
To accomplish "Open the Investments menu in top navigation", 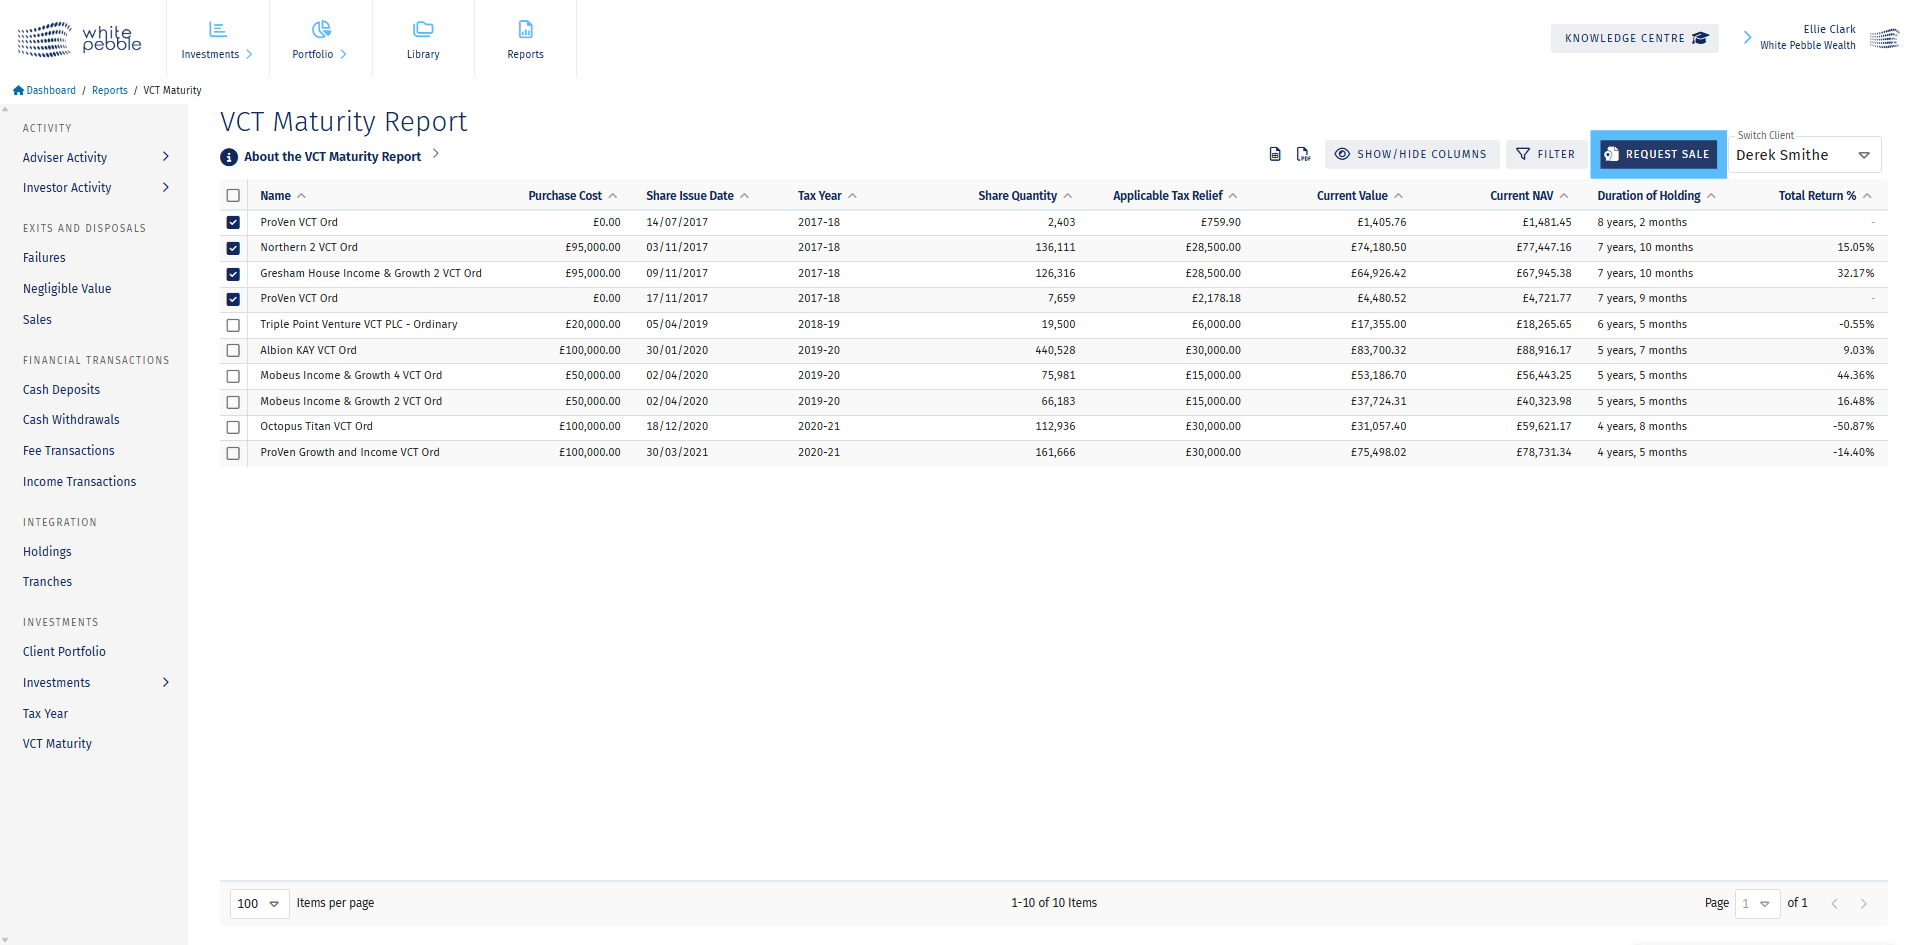I will 217,39.
